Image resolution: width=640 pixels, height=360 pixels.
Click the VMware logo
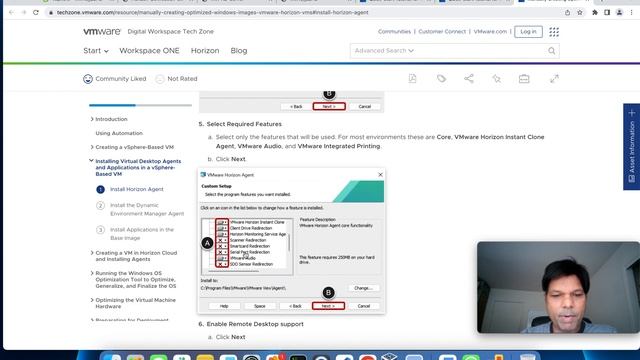[102, 31]
